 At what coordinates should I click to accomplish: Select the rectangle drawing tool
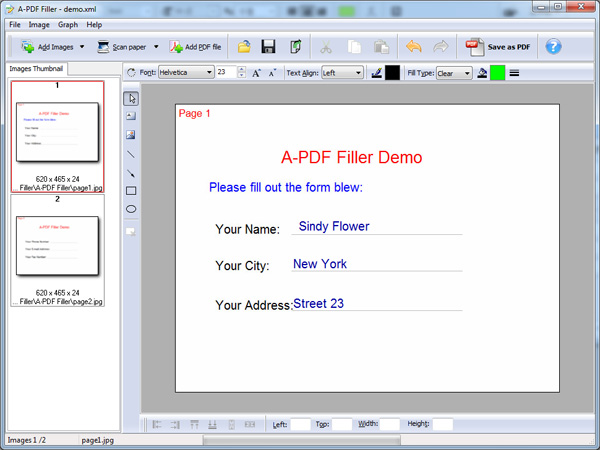[x=131, y=191]
